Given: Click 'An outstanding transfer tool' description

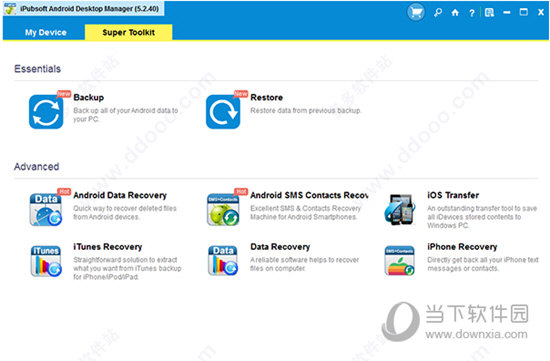Looking at the screenshot, I should [x=482, y=217].
